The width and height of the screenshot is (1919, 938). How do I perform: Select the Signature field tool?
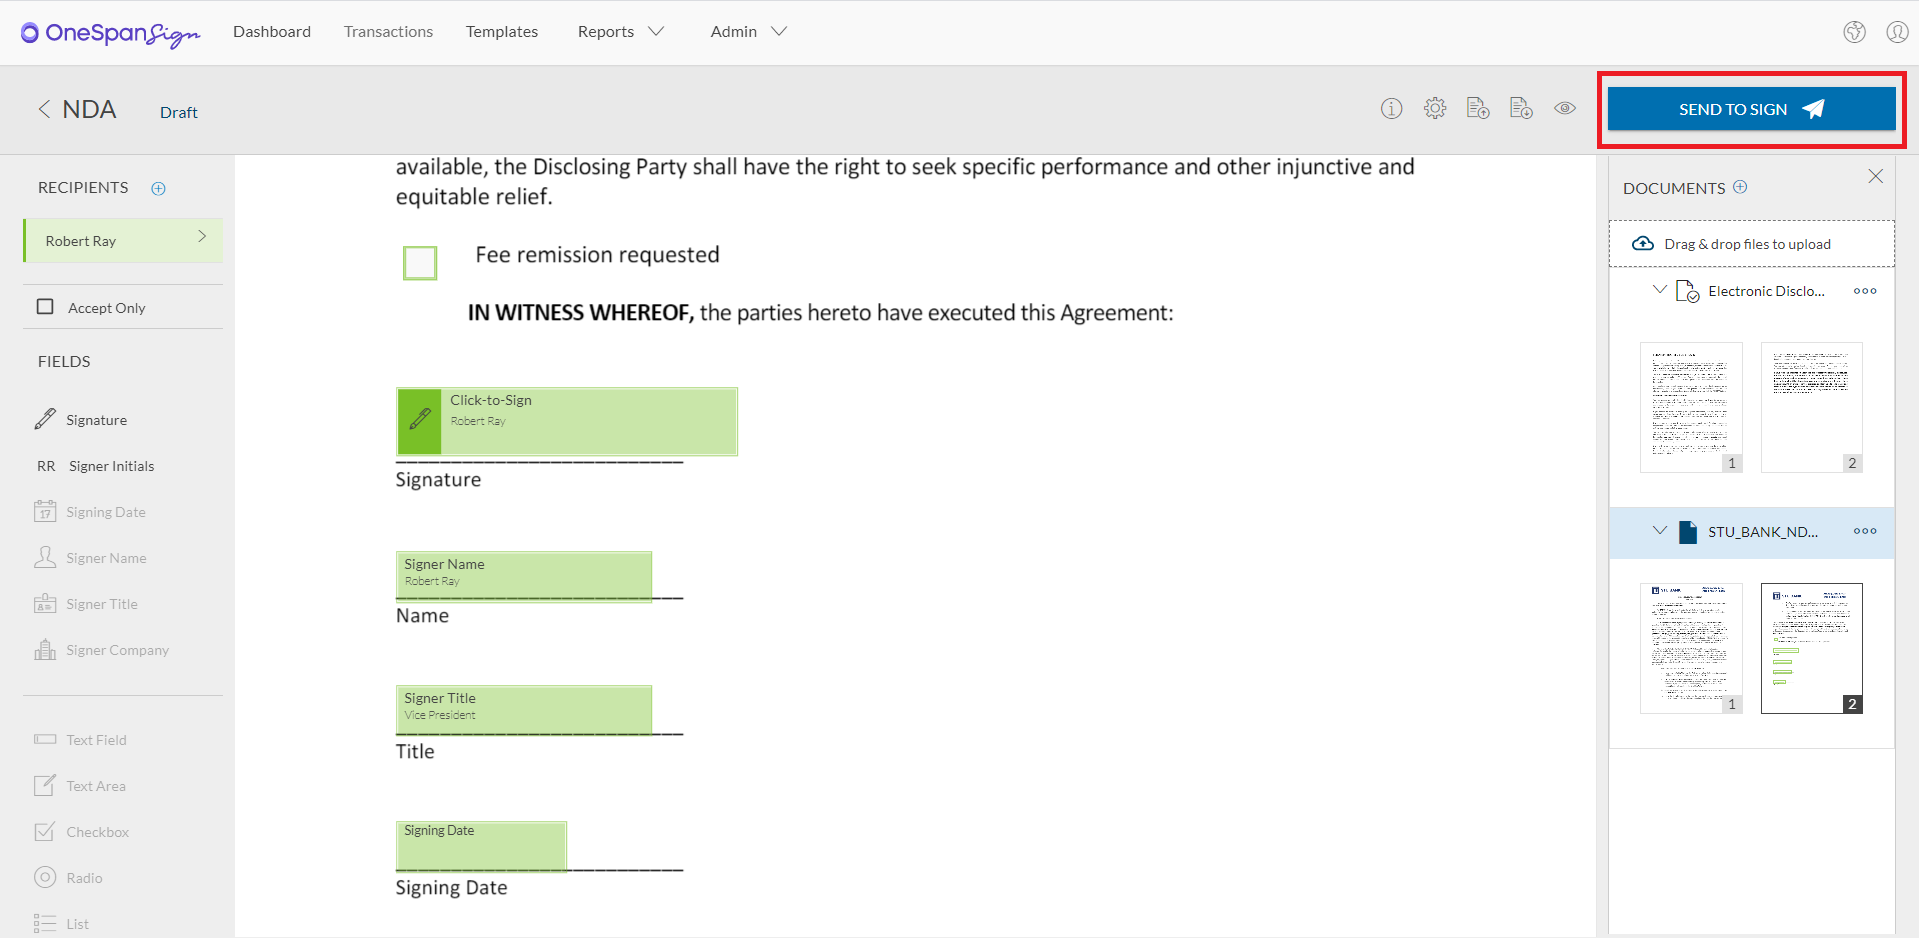point(96,419)
